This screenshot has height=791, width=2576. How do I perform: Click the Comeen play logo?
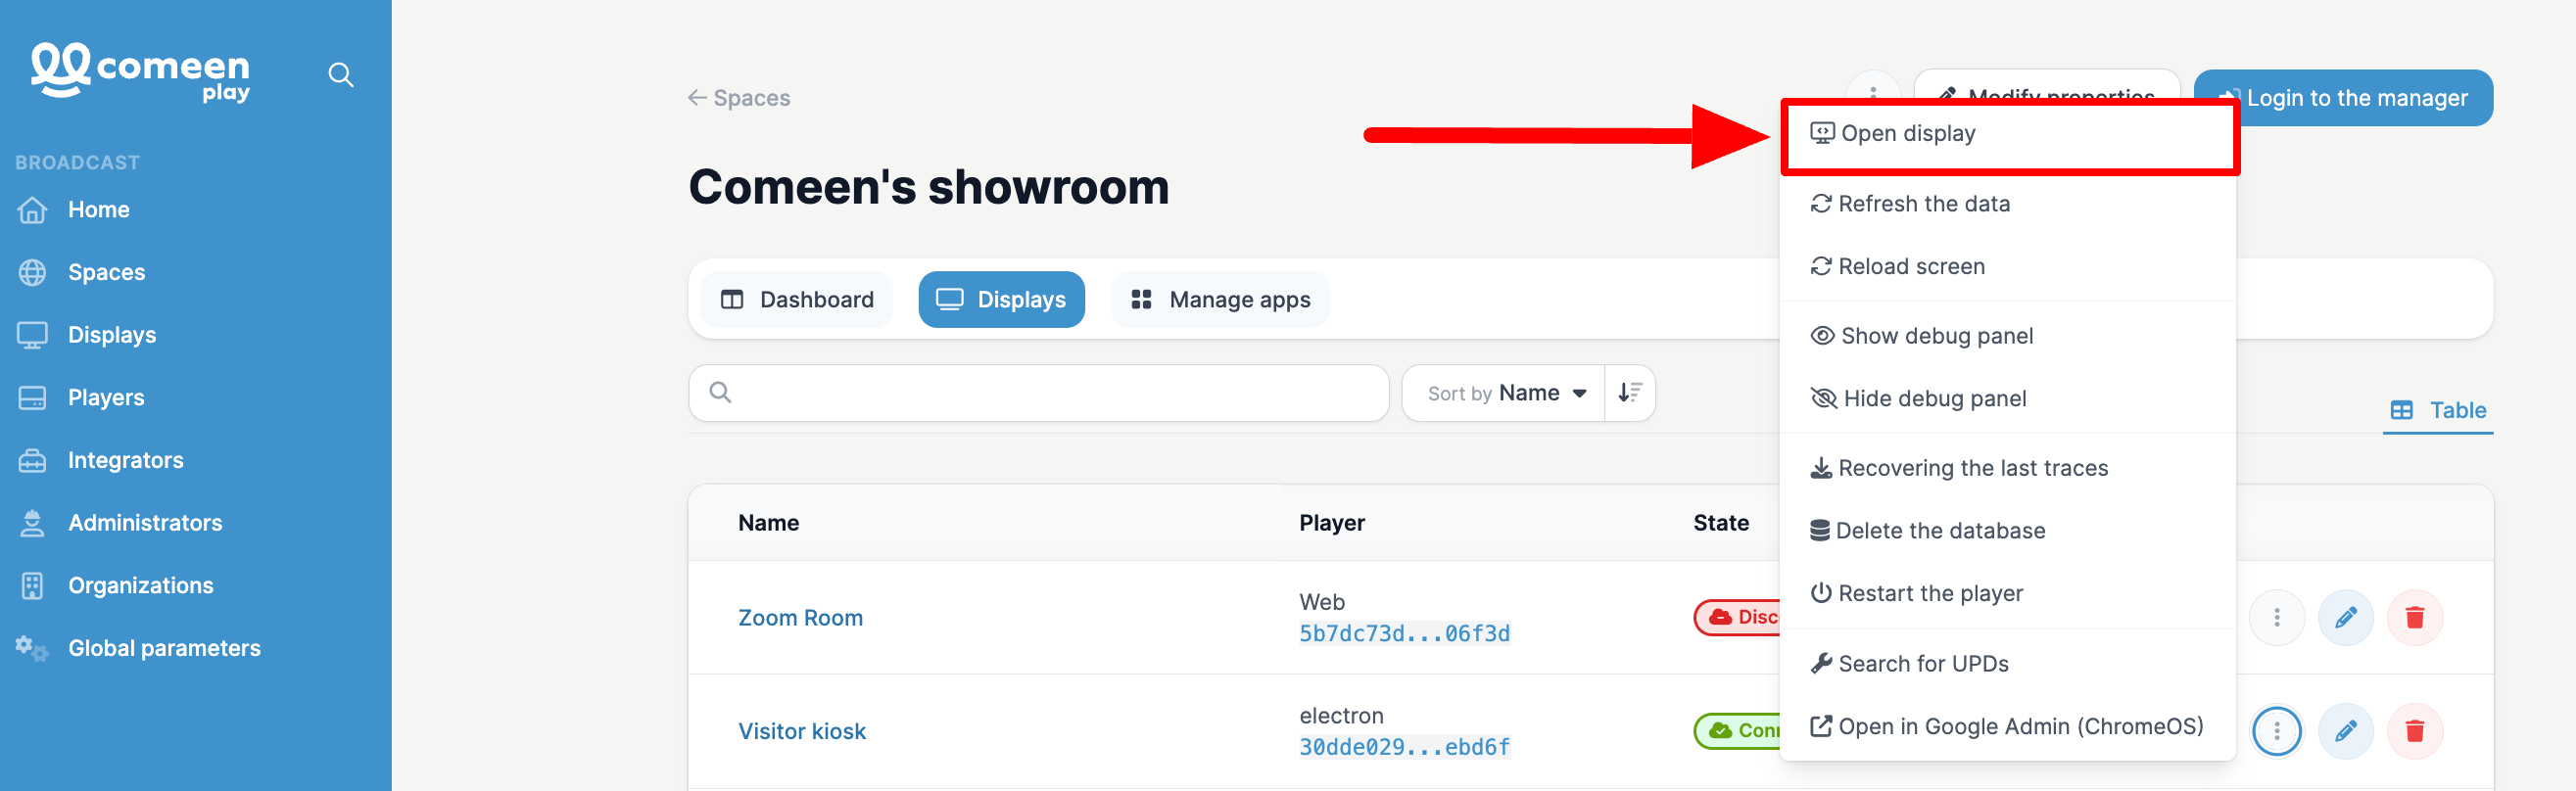[140, 72]
